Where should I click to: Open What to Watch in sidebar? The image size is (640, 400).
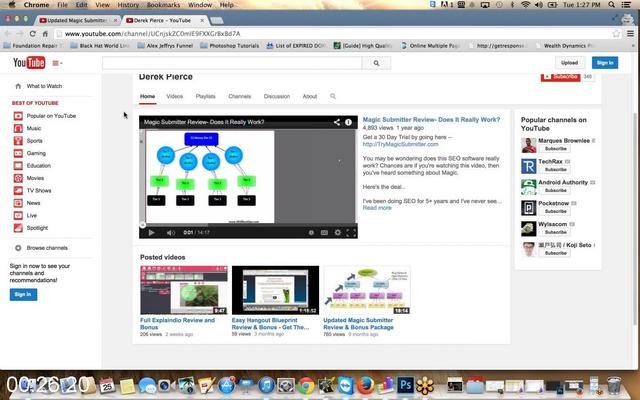[x=44, y=86]
